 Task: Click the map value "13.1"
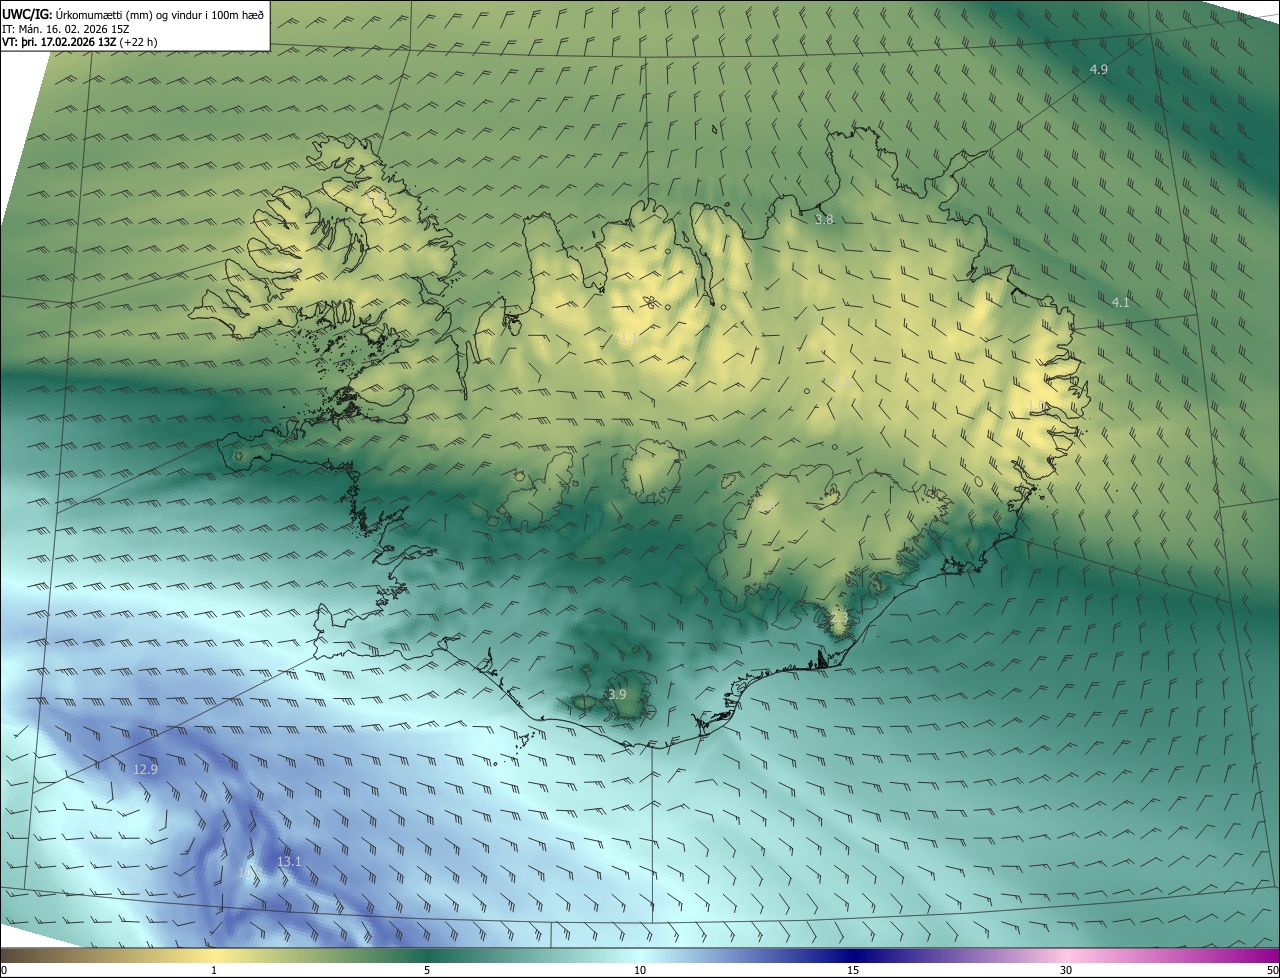(x=289, y=861)
